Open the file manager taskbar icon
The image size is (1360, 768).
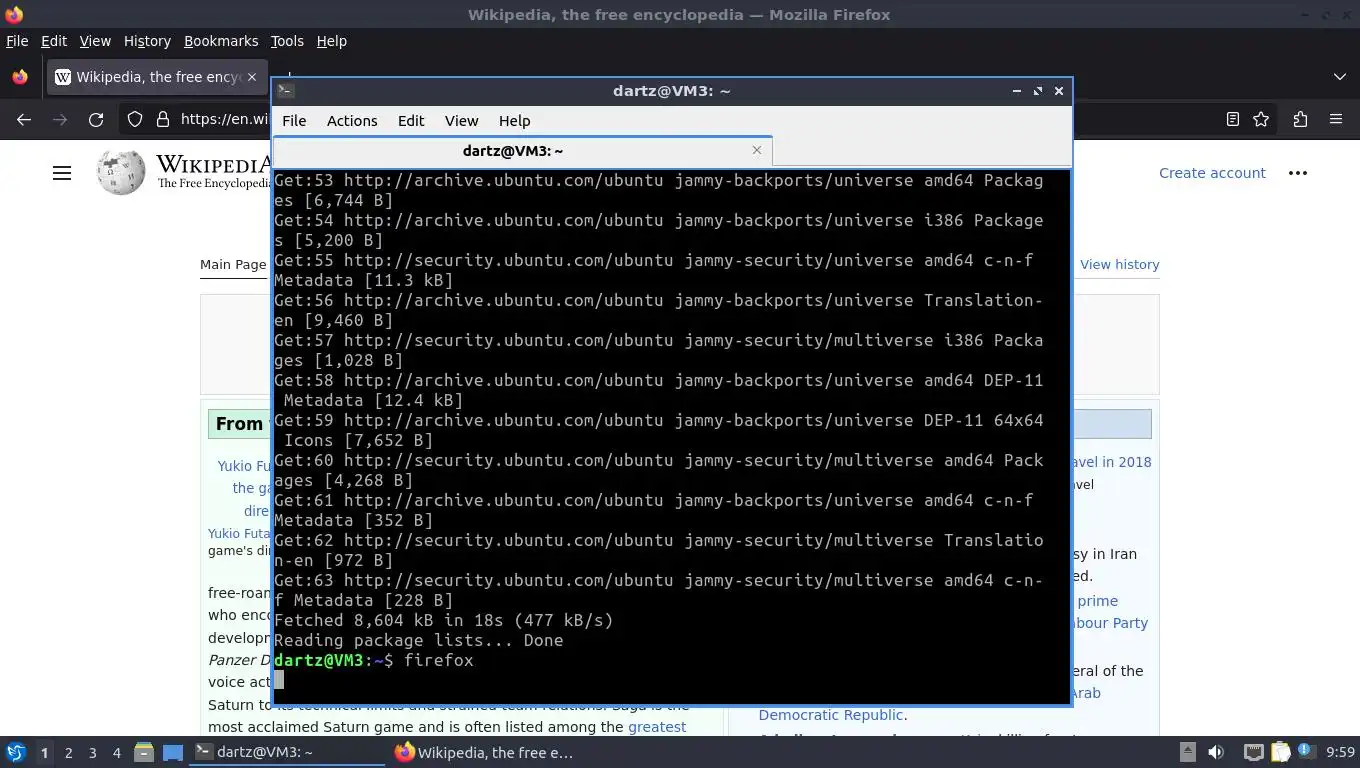[144, 752]
